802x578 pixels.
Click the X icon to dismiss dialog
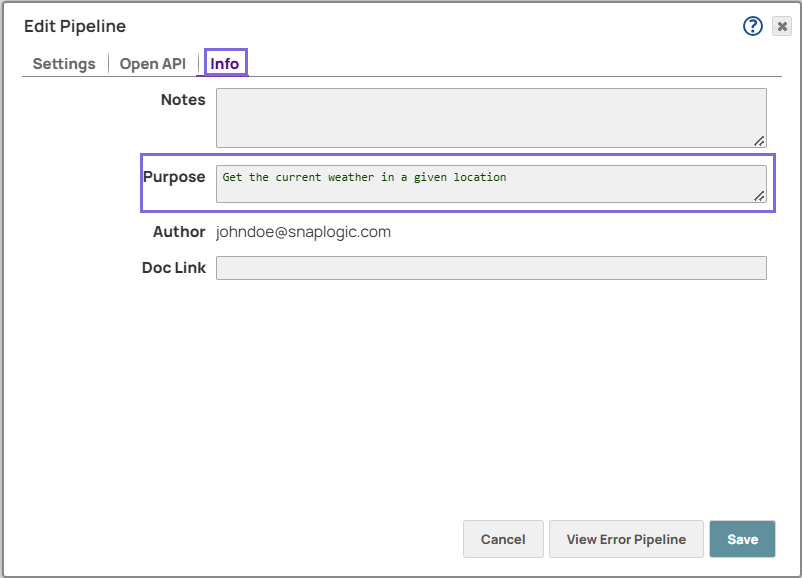781,26
